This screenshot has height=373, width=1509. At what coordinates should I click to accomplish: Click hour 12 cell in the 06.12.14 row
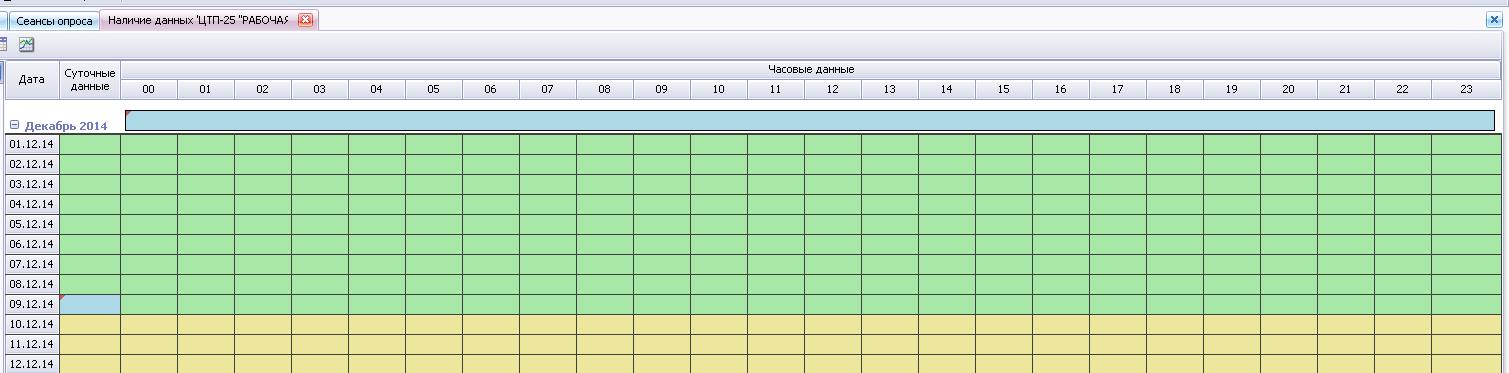point(833,244)
